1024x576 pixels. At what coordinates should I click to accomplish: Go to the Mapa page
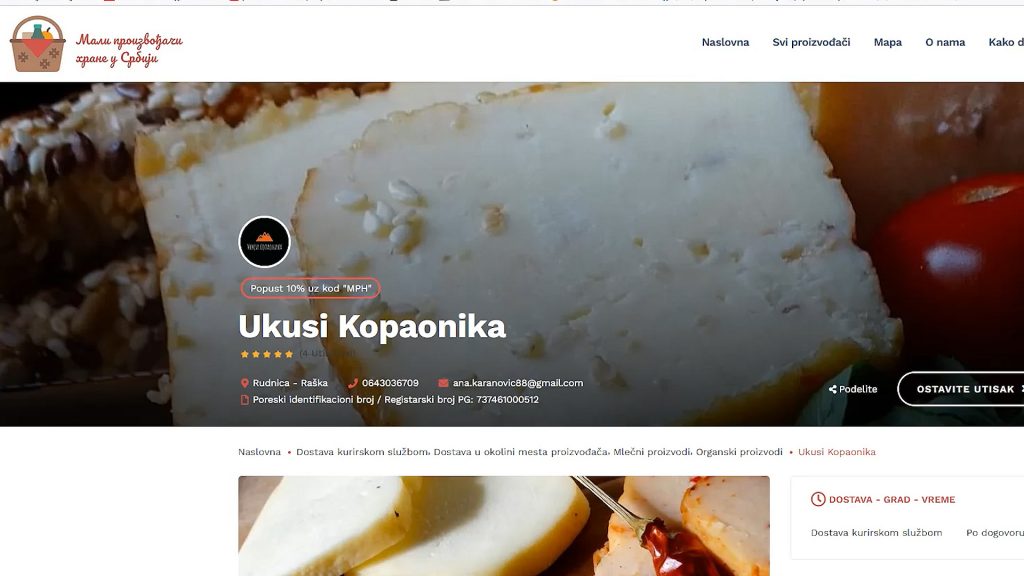tap(888, 42)
